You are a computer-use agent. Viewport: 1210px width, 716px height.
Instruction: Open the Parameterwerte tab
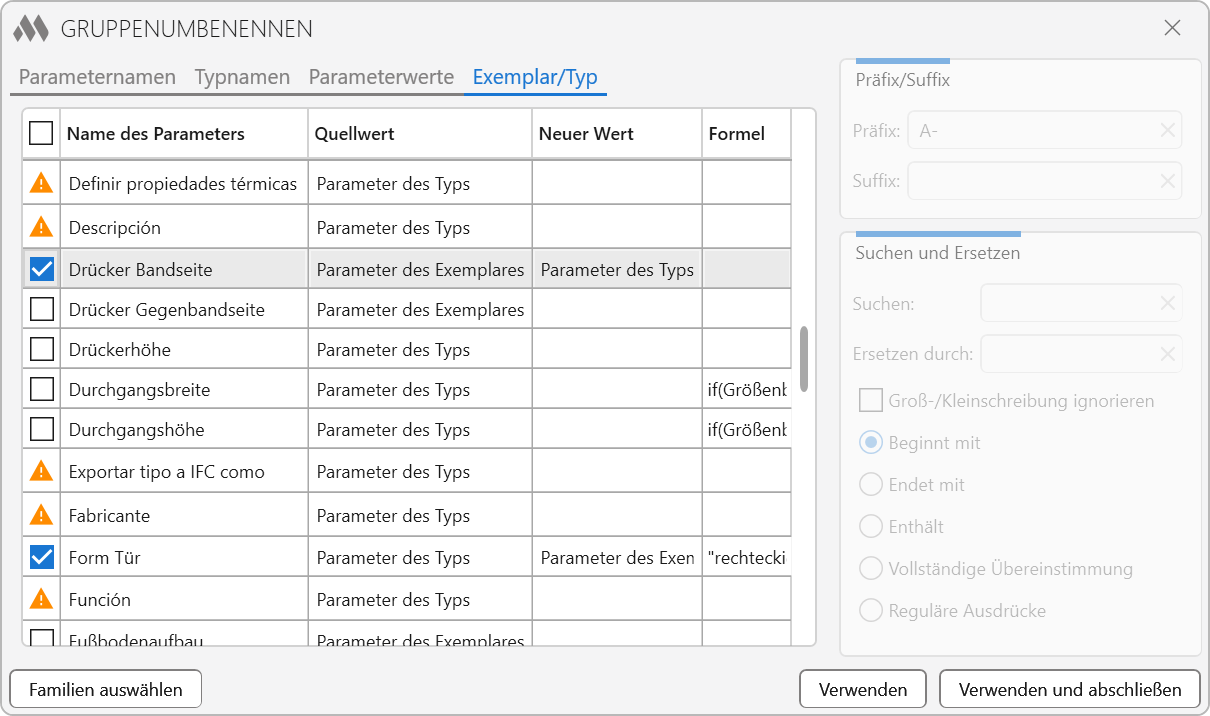[x=381, y=77]
